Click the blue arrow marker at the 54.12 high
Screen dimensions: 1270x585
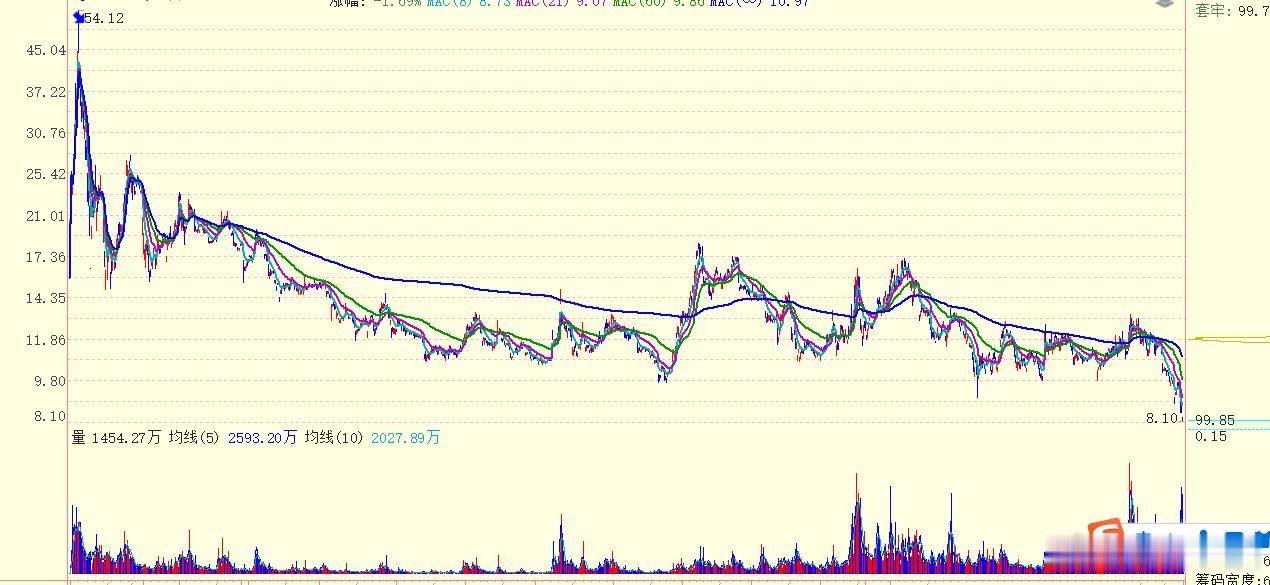79,17
